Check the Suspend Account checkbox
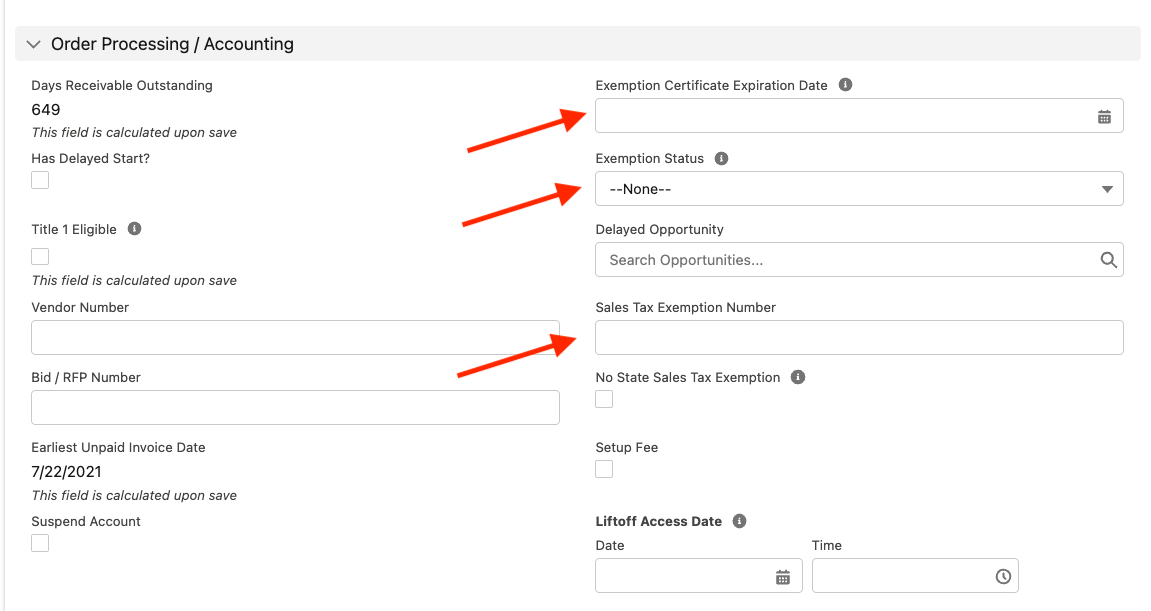1151x611 pixels. [40, 543]
